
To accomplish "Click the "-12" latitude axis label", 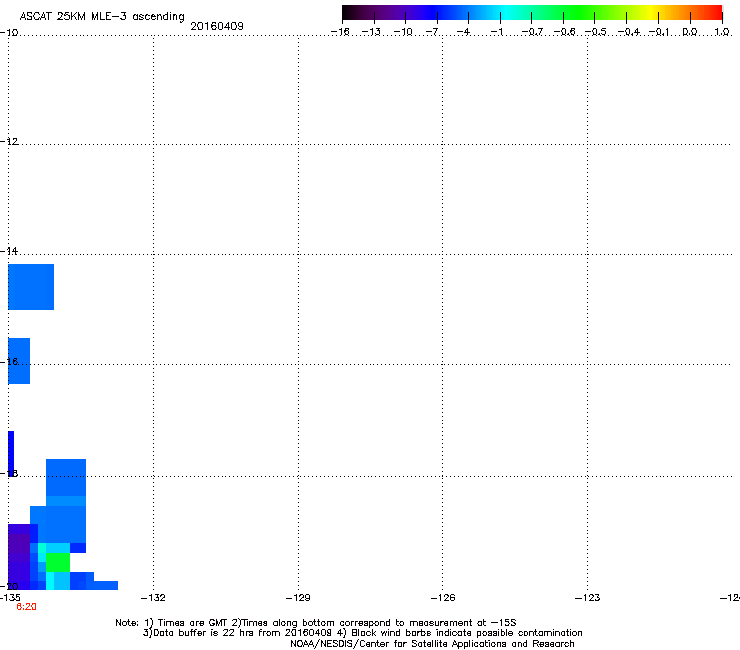I will pyautogui.click(x=9, y=142).
